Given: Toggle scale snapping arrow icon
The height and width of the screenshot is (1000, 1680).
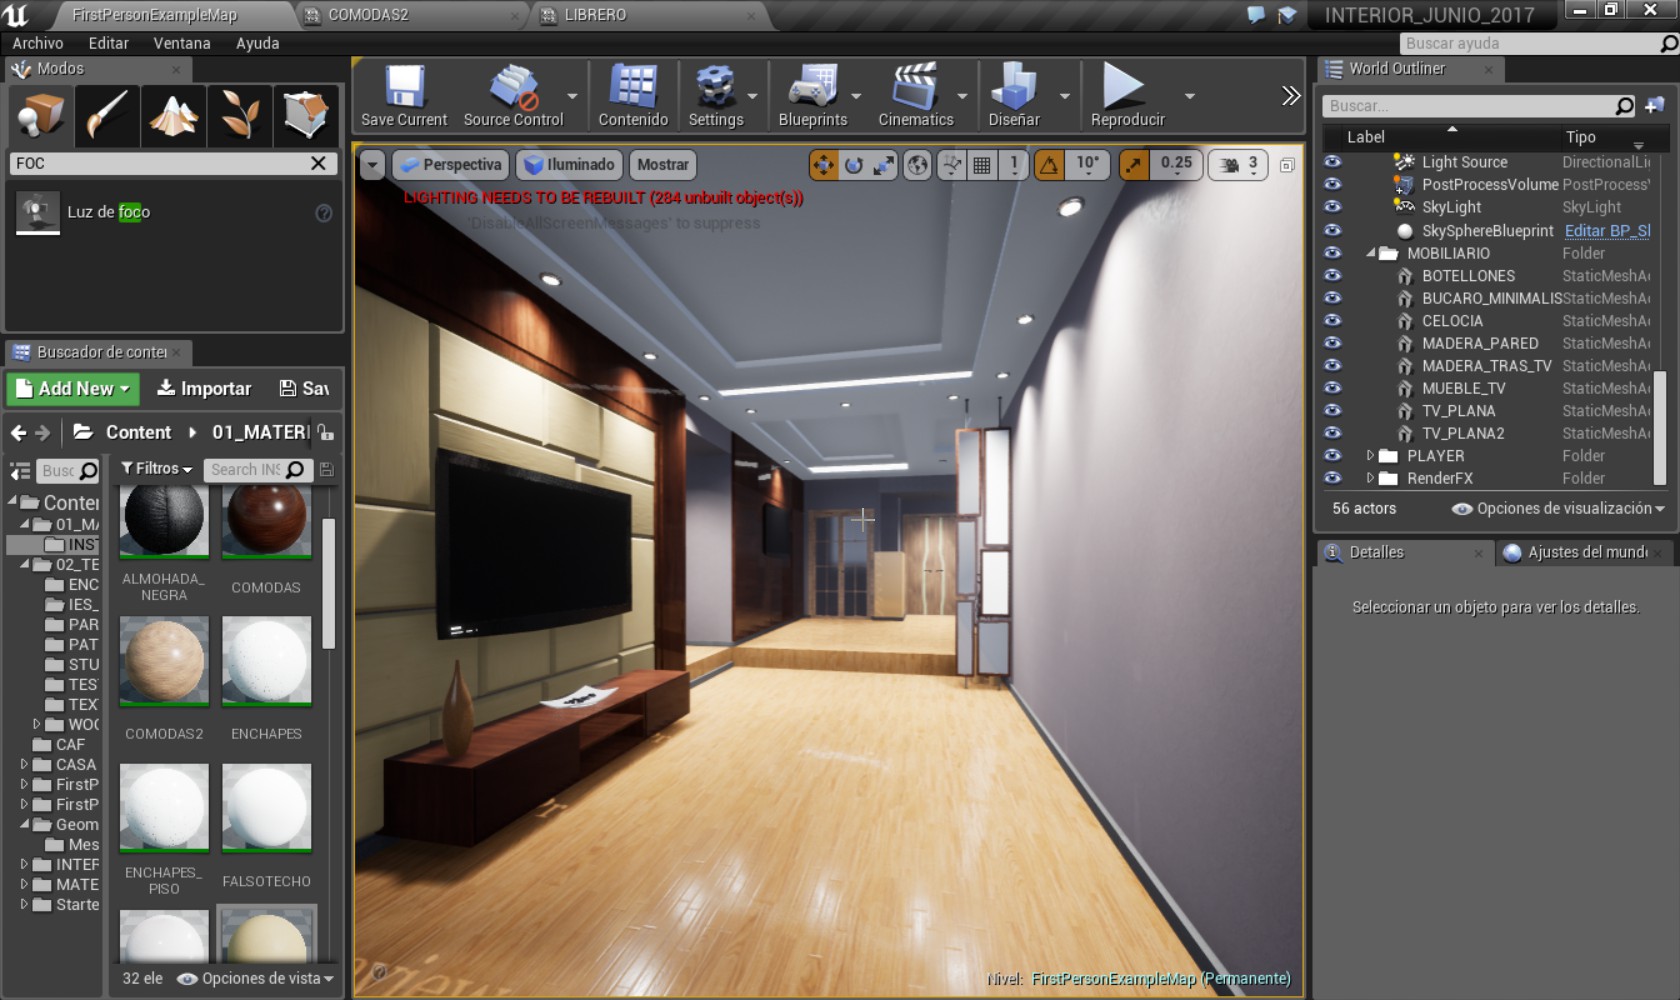Looking at the screenshot, I should point(1133,165).
